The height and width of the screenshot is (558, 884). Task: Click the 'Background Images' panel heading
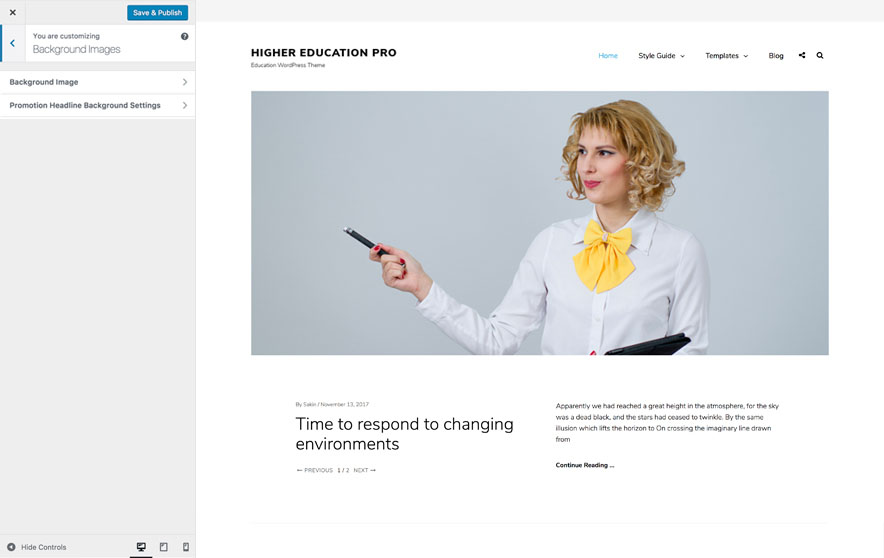click(76, 50)
